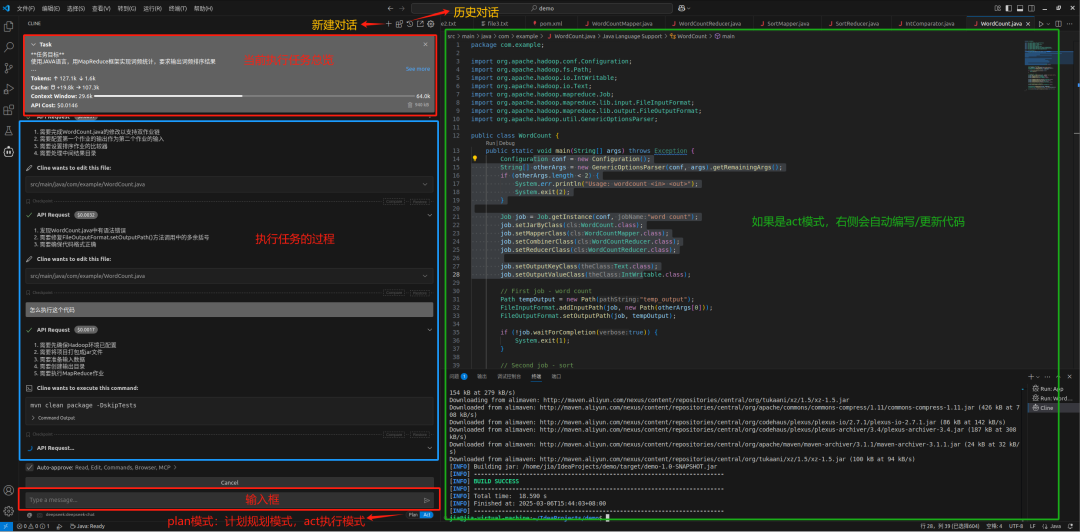Open Copilot dropdown arrow in title bar

click(x=689, y=8)
